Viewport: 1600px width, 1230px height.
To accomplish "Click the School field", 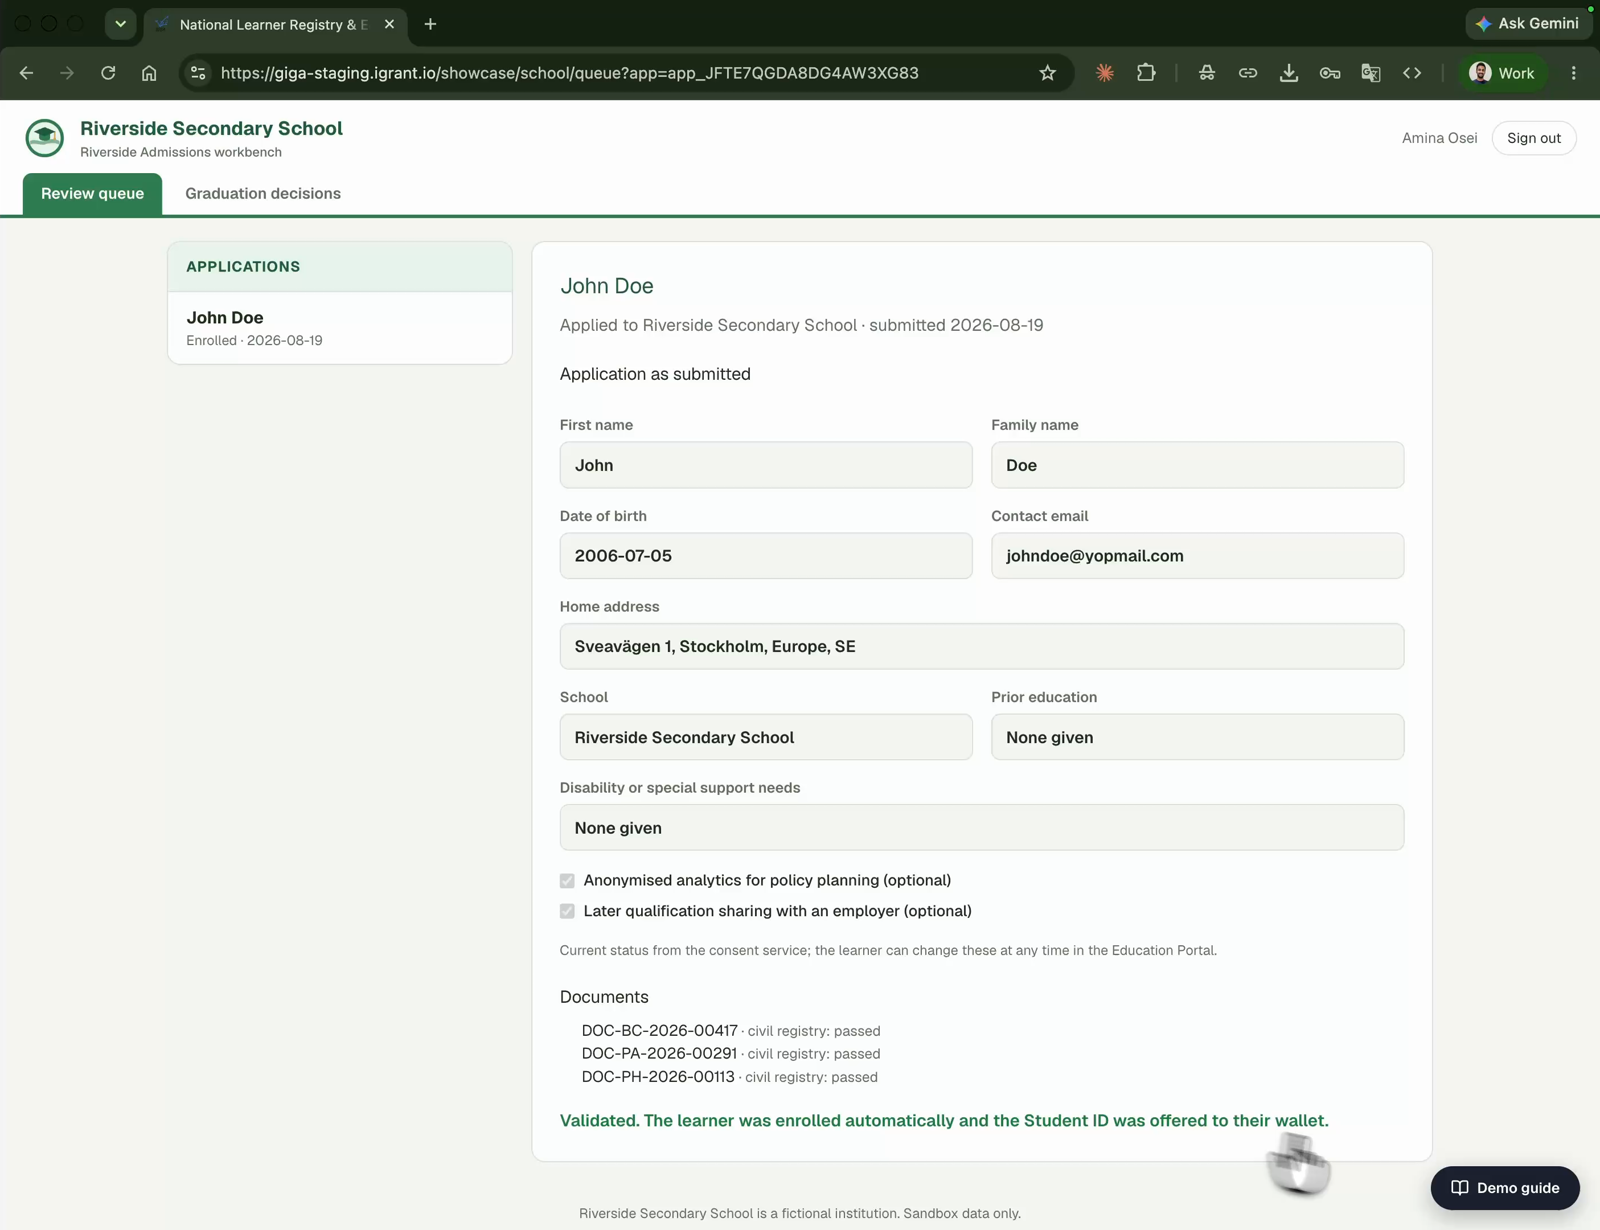I will point(766,737).
